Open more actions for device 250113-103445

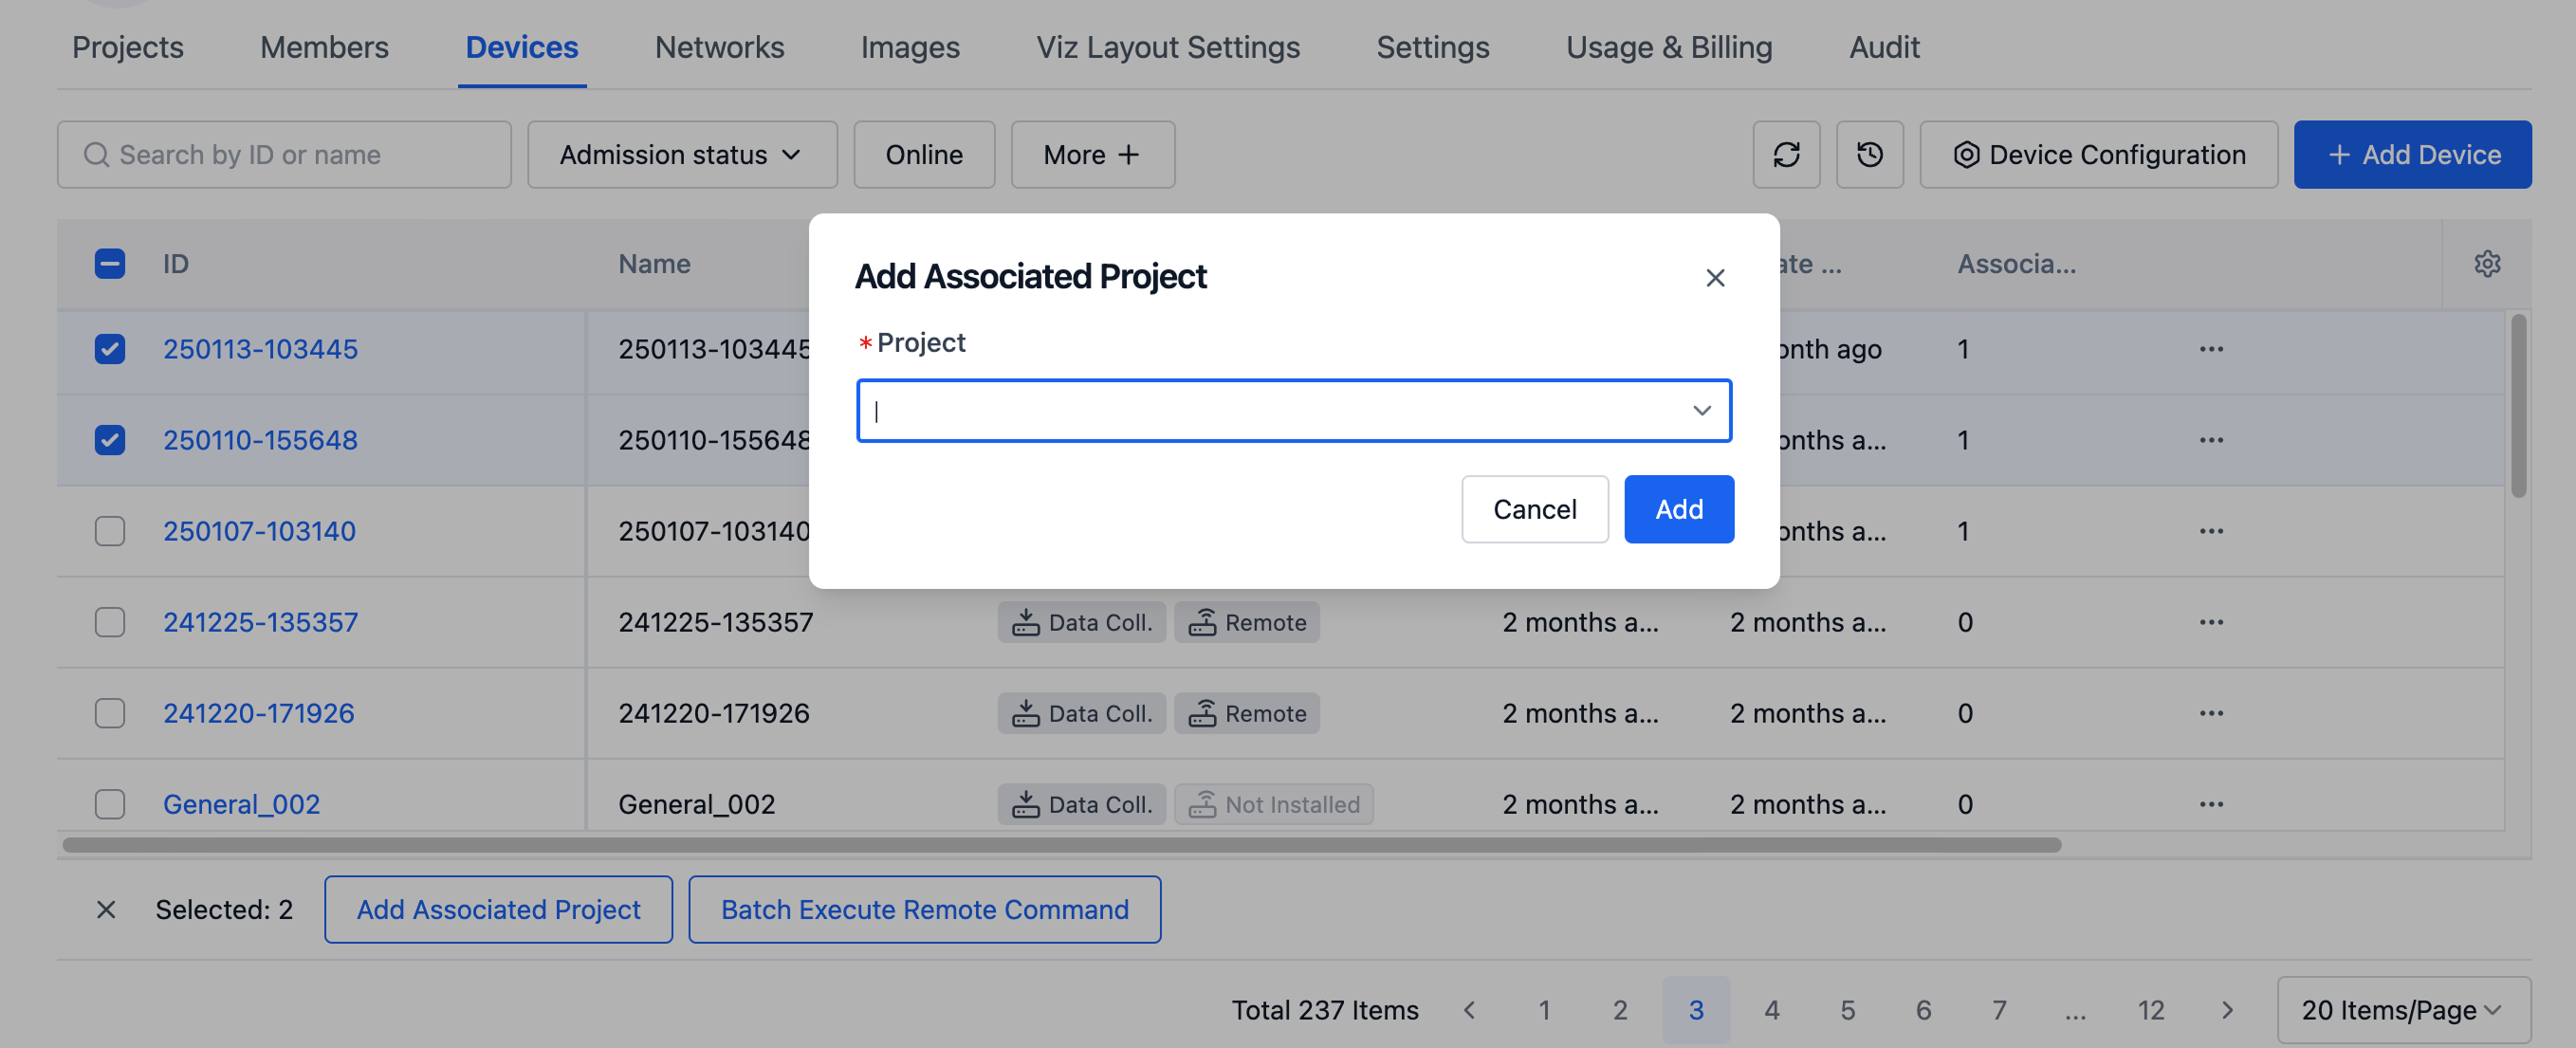2211,349
